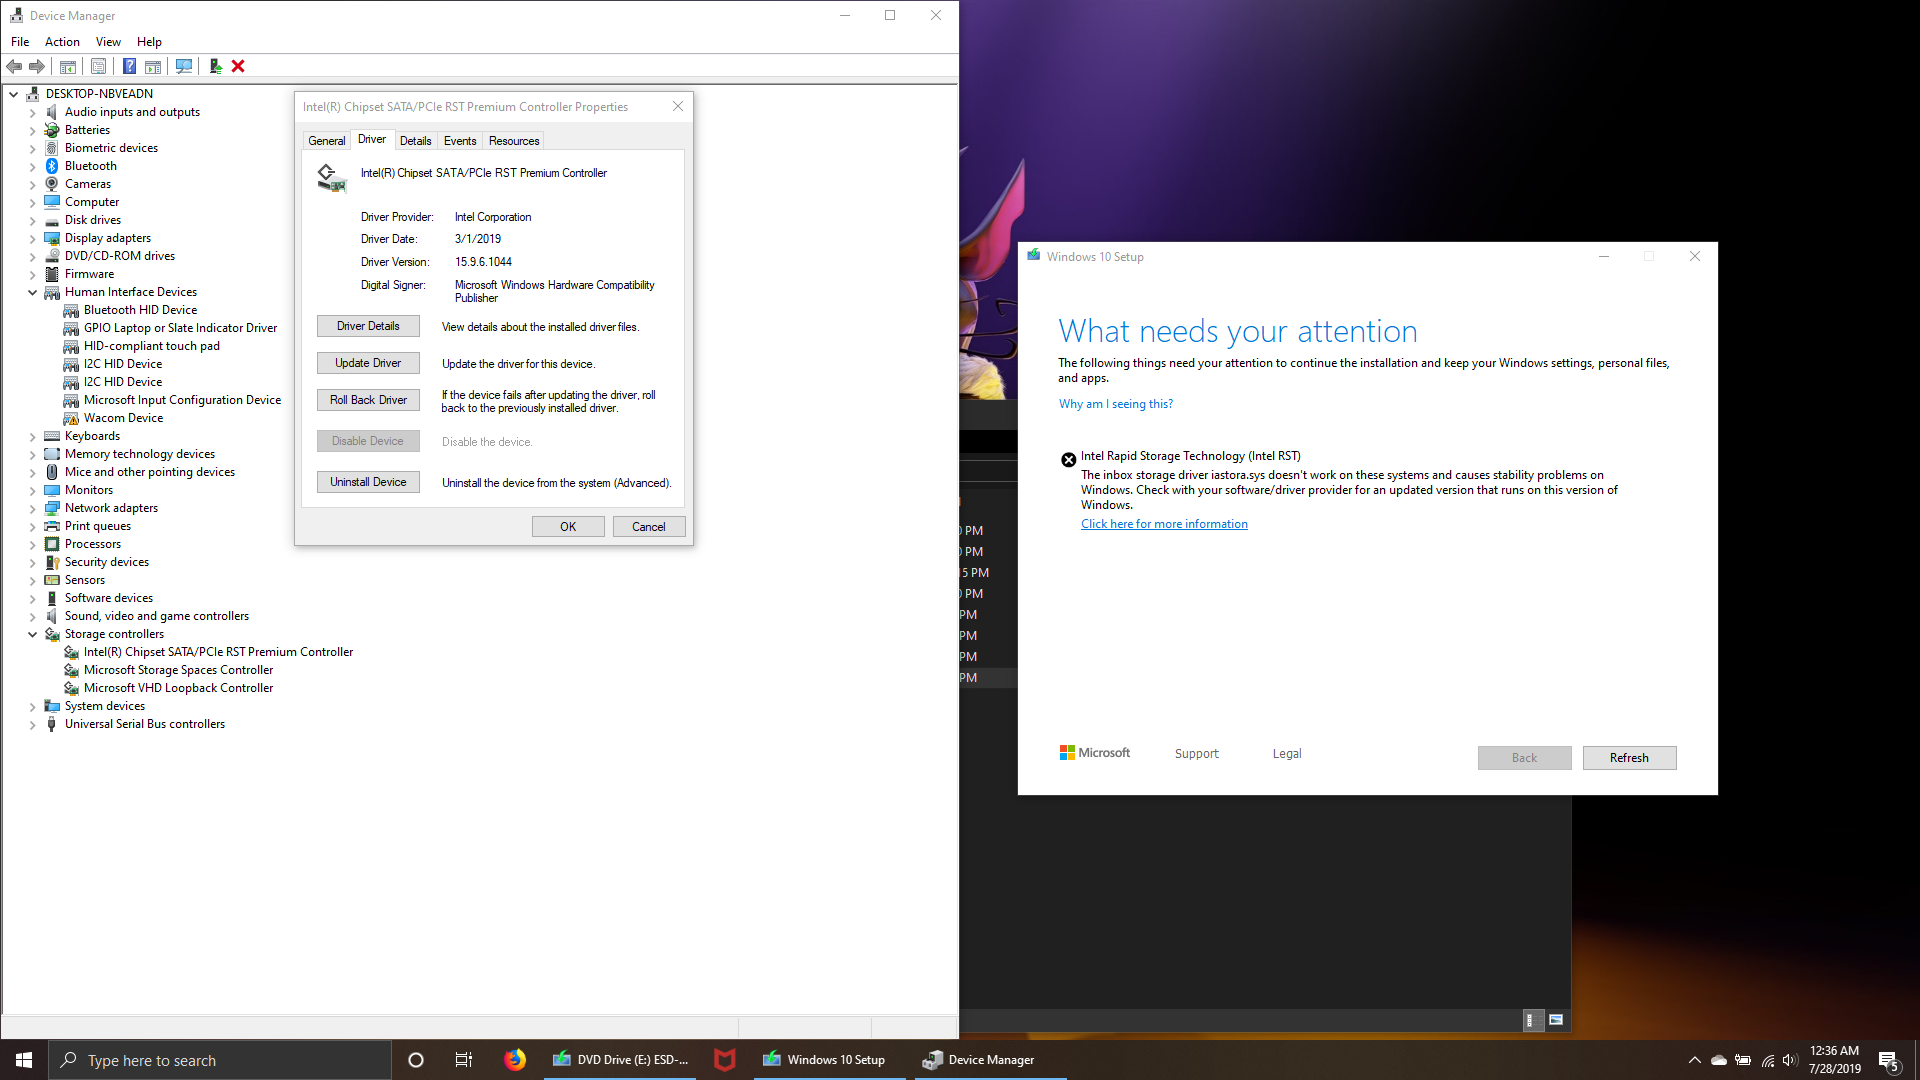This screenshot has height=1080, width=1920.
Task: Click Cancel in the Properties dialog
Action: [x=649, y=527]
